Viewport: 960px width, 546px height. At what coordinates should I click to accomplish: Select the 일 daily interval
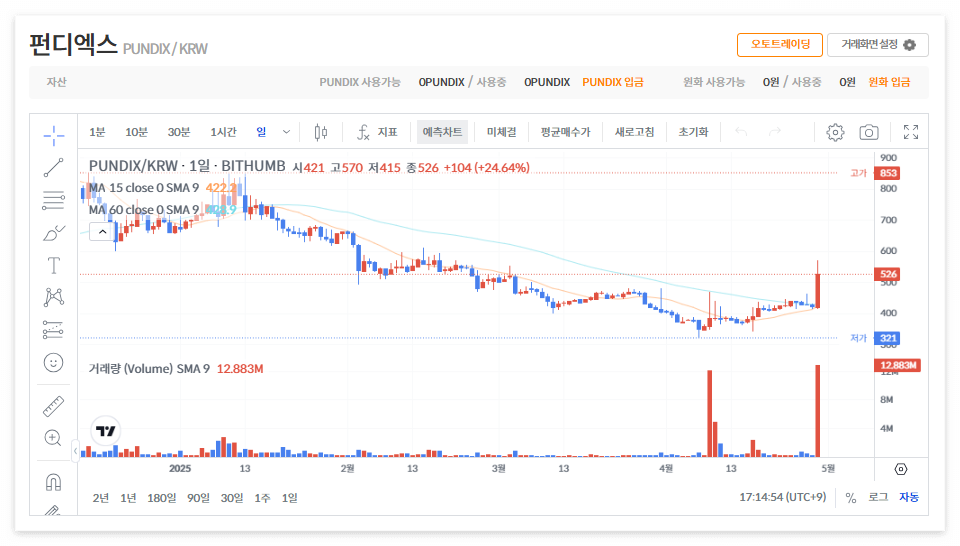coord(261,132)
